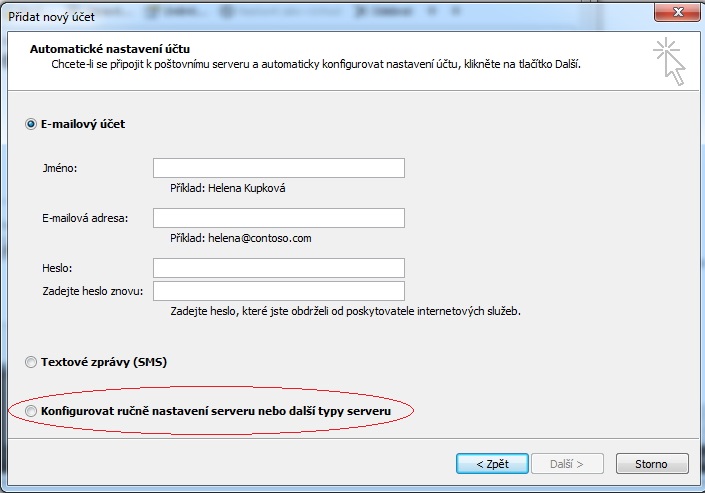Click the example helena@contoso.com text
705x493 pixels.
coord(259,238)
